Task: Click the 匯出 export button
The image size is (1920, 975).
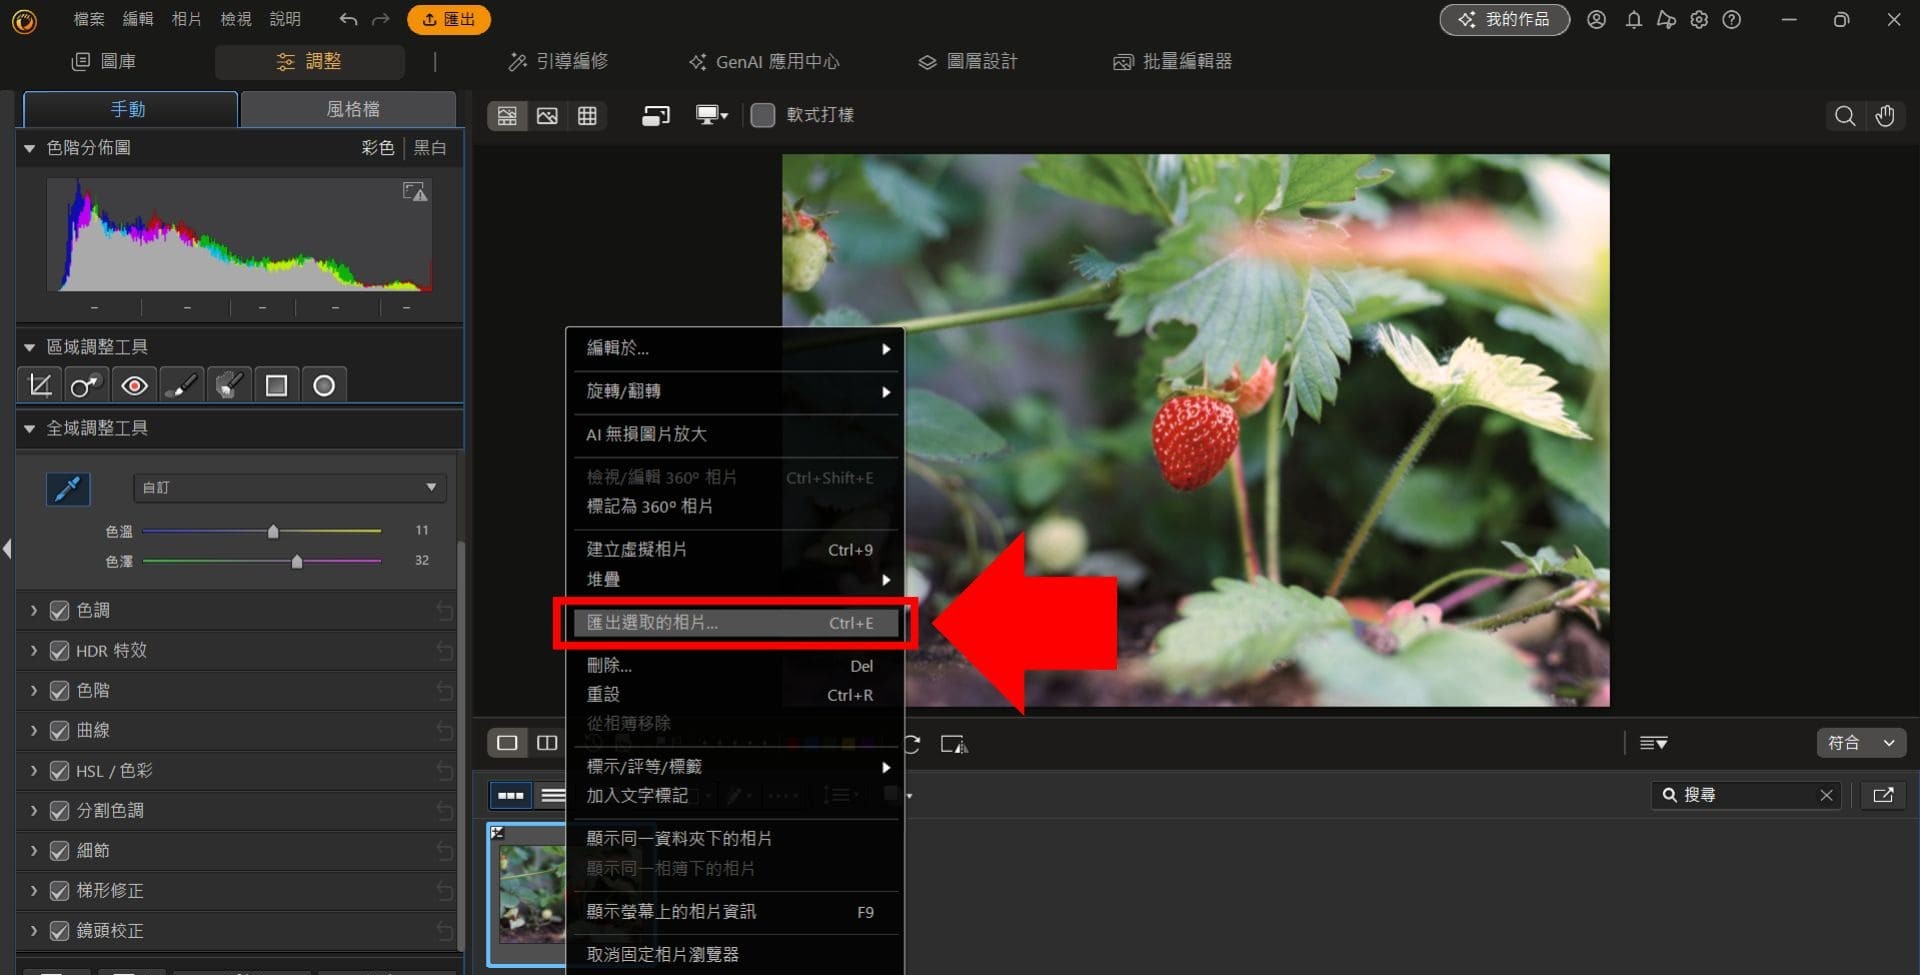Action: coord(448,19)
